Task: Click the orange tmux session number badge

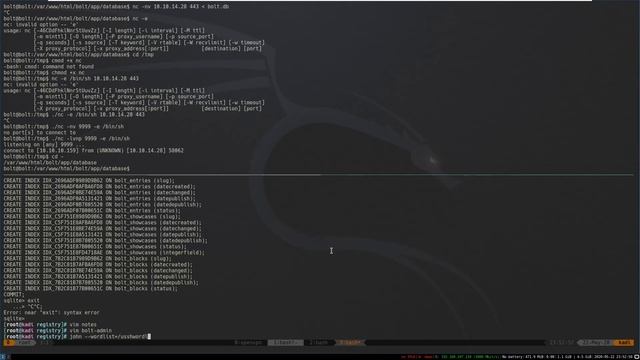Action: tap(8, 342)
